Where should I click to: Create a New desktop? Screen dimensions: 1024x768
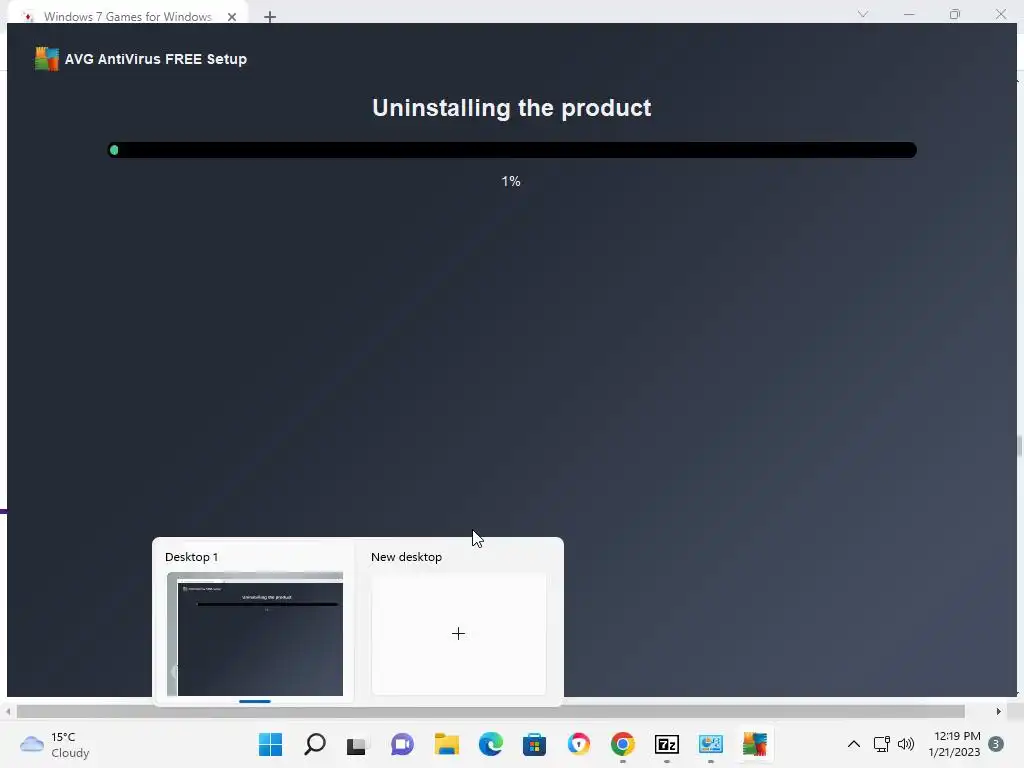point(458,633)
